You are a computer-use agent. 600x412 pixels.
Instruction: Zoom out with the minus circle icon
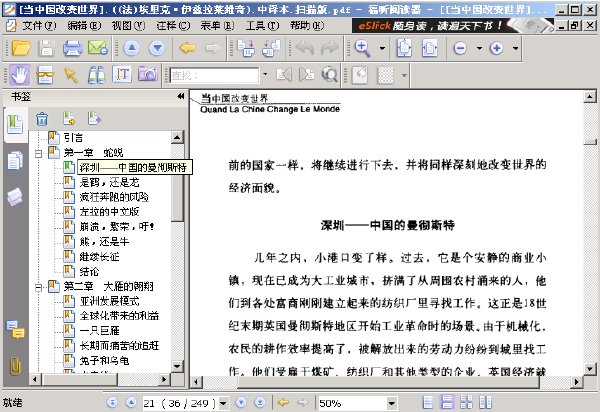460,48
